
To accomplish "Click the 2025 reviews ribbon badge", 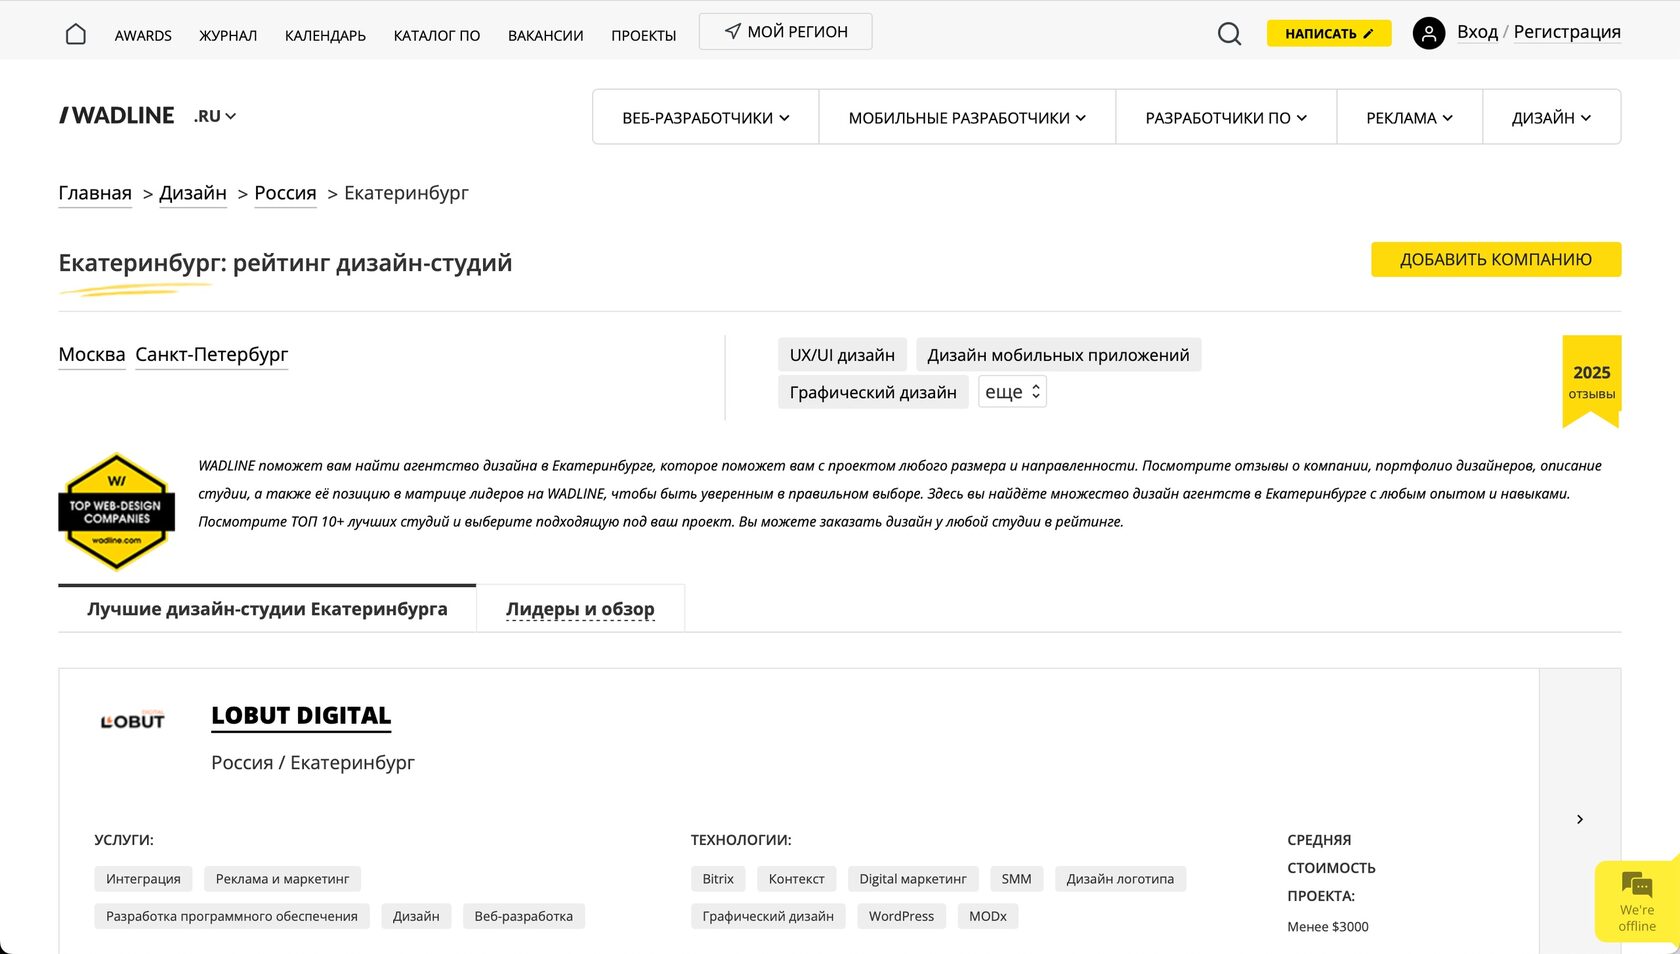I will click(x=1591, y=381).
